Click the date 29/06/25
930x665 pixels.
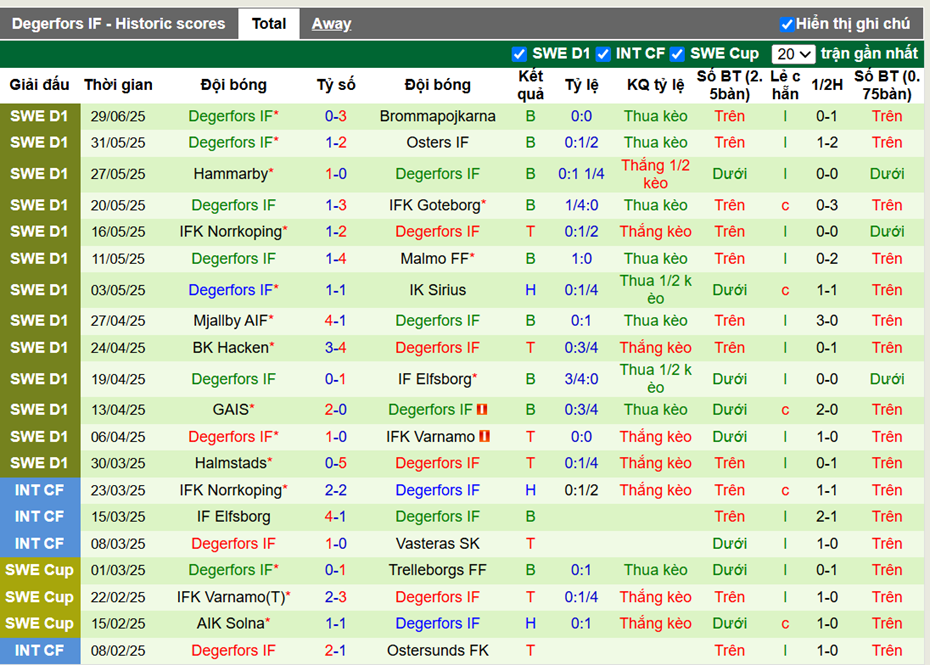coord(118,116)
